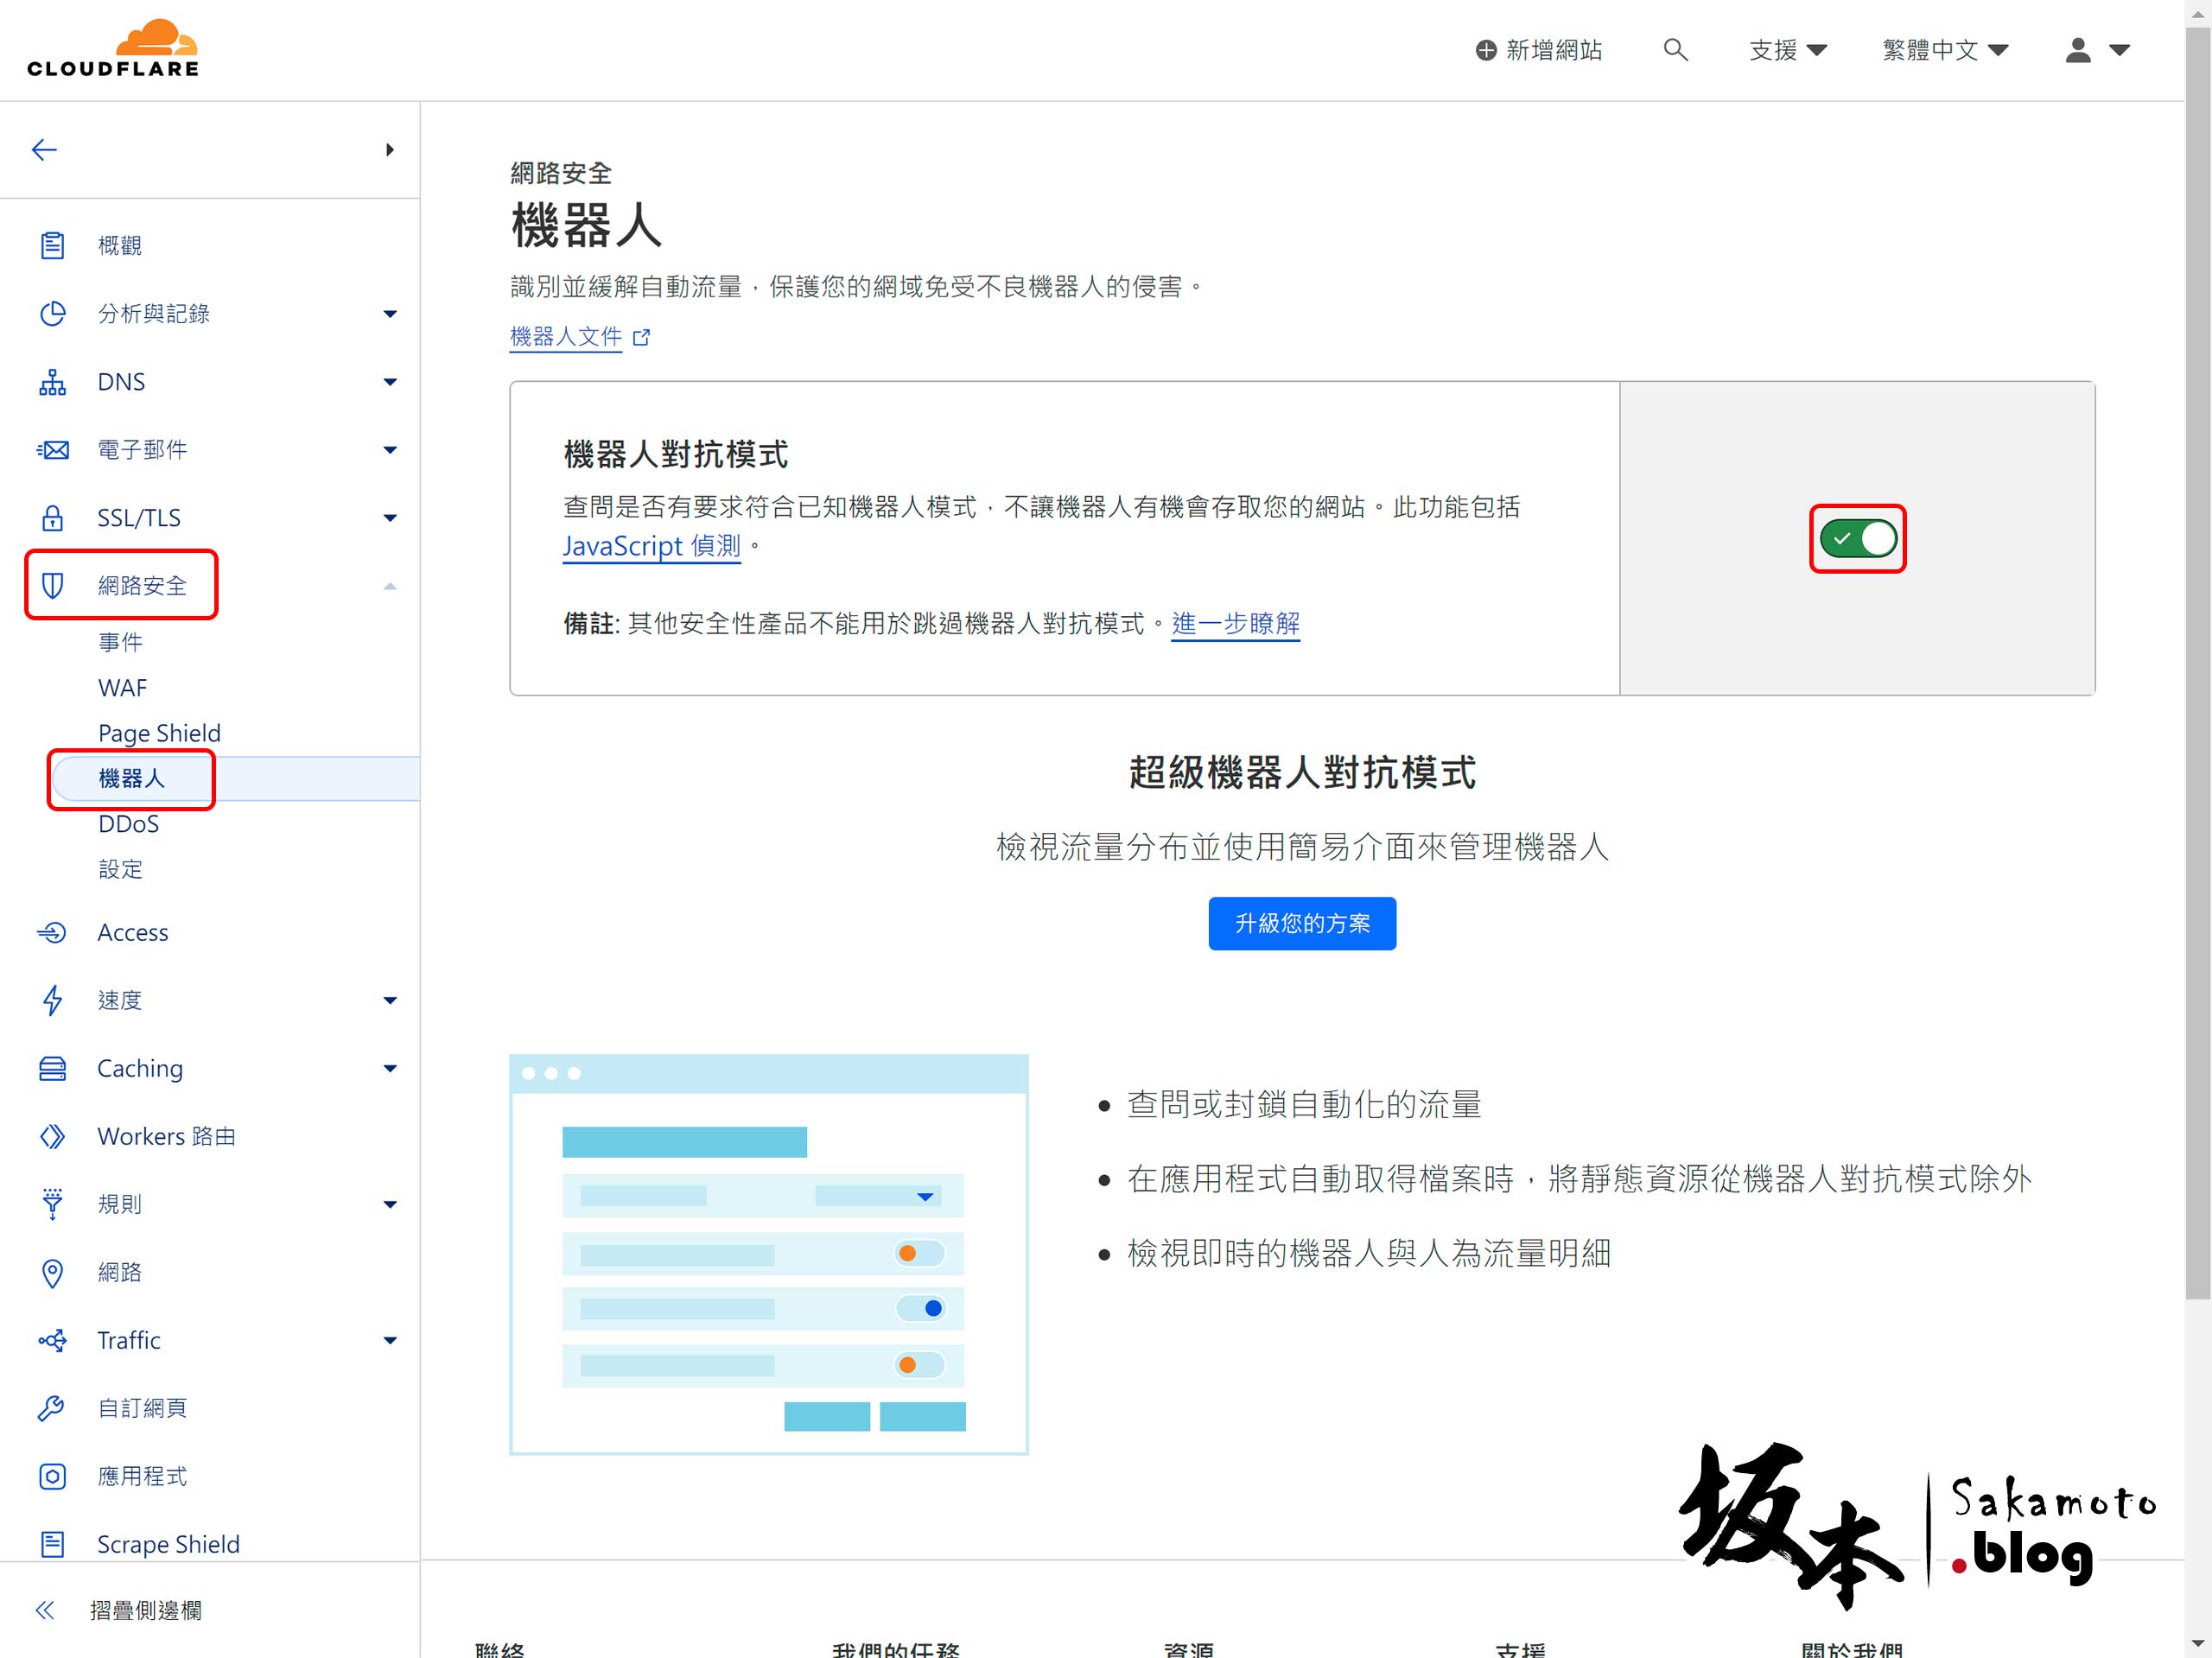Click the user account profile icon
Image resolution: width=2212 pixels, height=1658 pixels.
(x=2078, y=50)
